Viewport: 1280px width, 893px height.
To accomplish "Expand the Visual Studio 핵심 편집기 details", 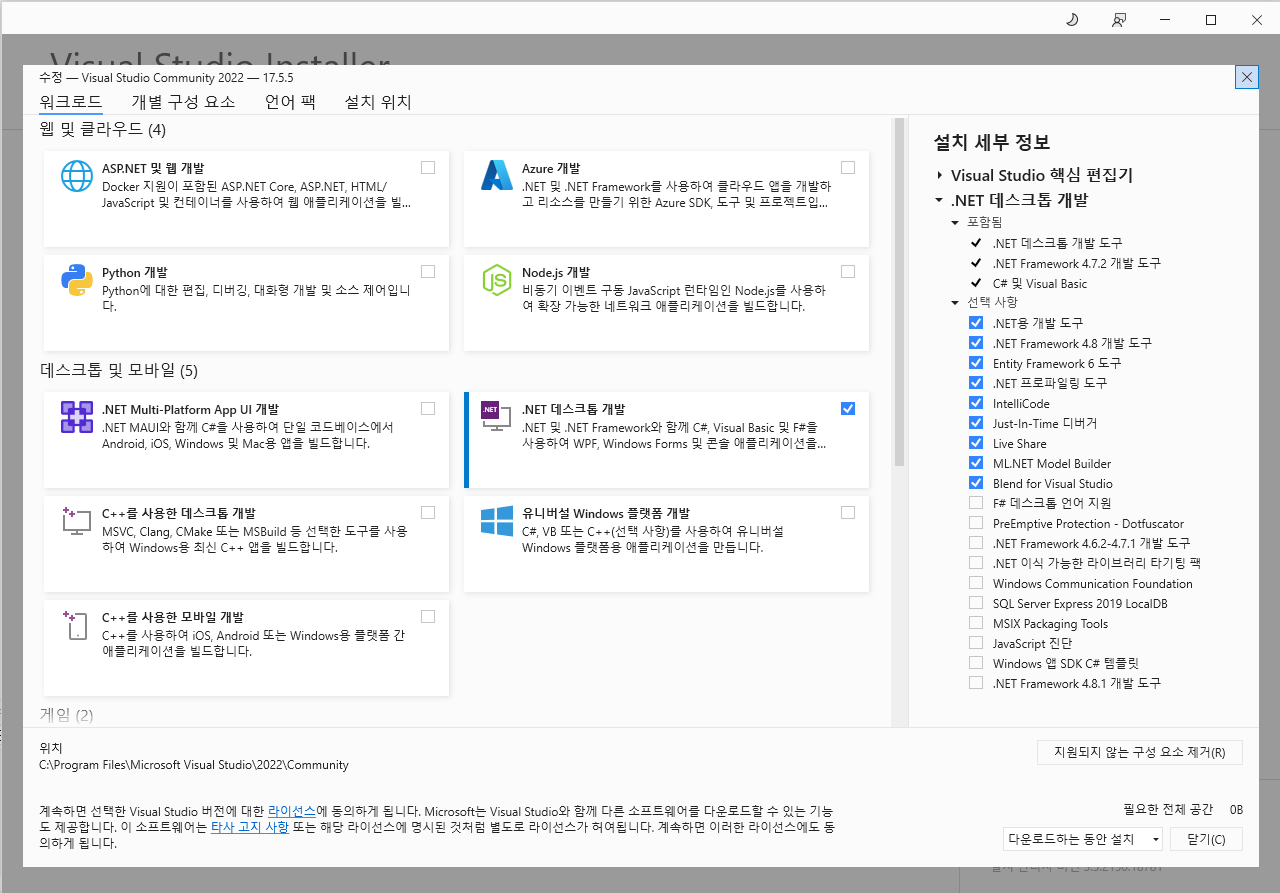I will (x=941, y=174).
